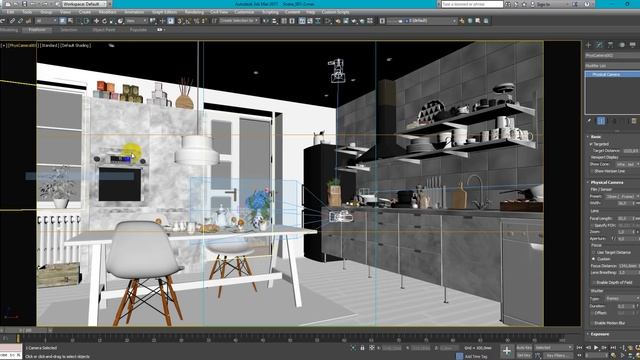Open the Create Selection Set dropdown
Viewport: 640px width, 360px height.
point(240,21)
